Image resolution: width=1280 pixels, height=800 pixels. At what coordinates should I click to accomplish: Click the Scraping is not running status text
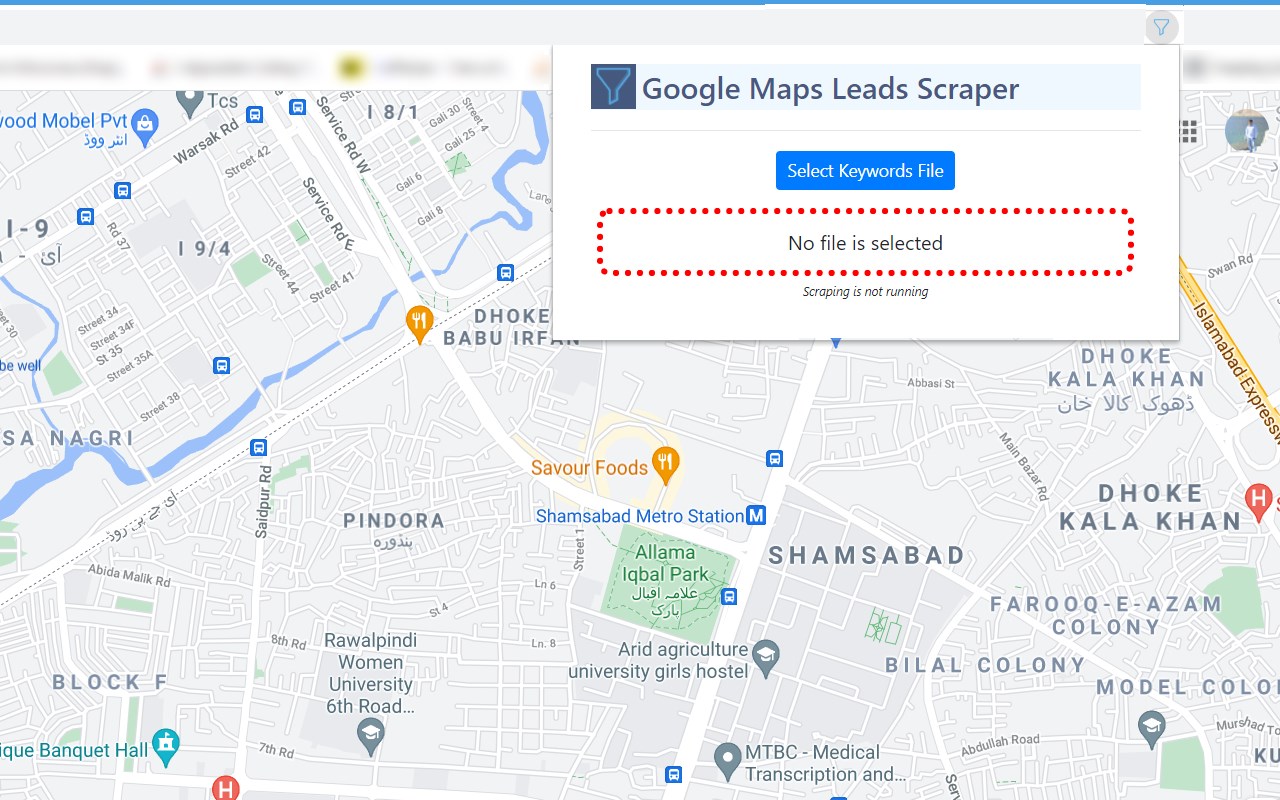coord(865,292)
